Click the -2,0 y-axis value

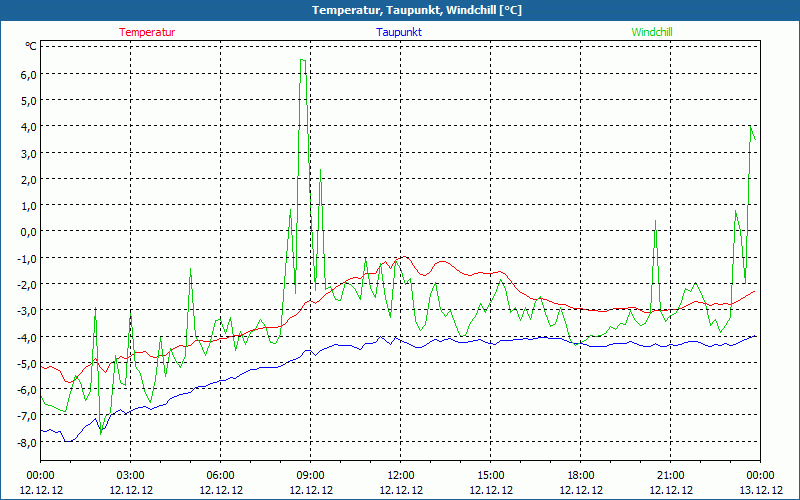(27, 285)
